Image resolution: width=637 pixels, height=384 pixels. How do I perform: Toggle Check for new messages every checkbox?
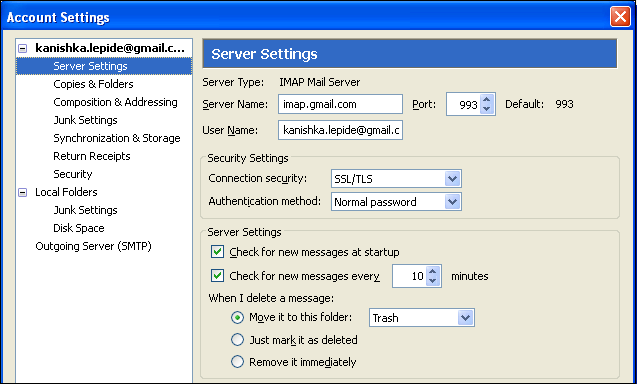[217, 276]
